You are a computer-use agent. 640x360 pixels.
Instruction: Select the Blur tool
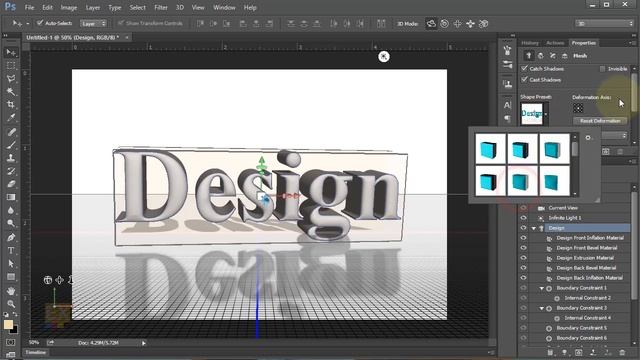pyautogui.click(x=11, y=210)
